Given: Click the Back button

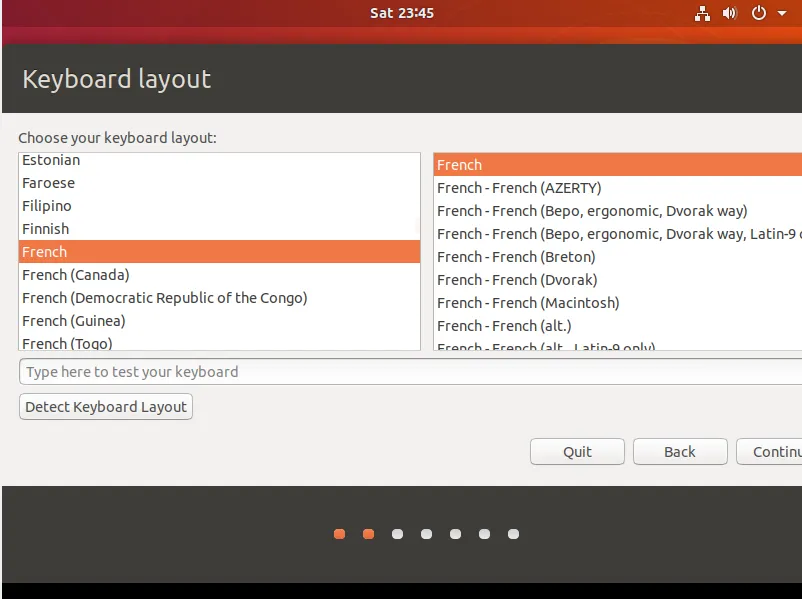Looking at the screenshot, I should tap(680, 451).
